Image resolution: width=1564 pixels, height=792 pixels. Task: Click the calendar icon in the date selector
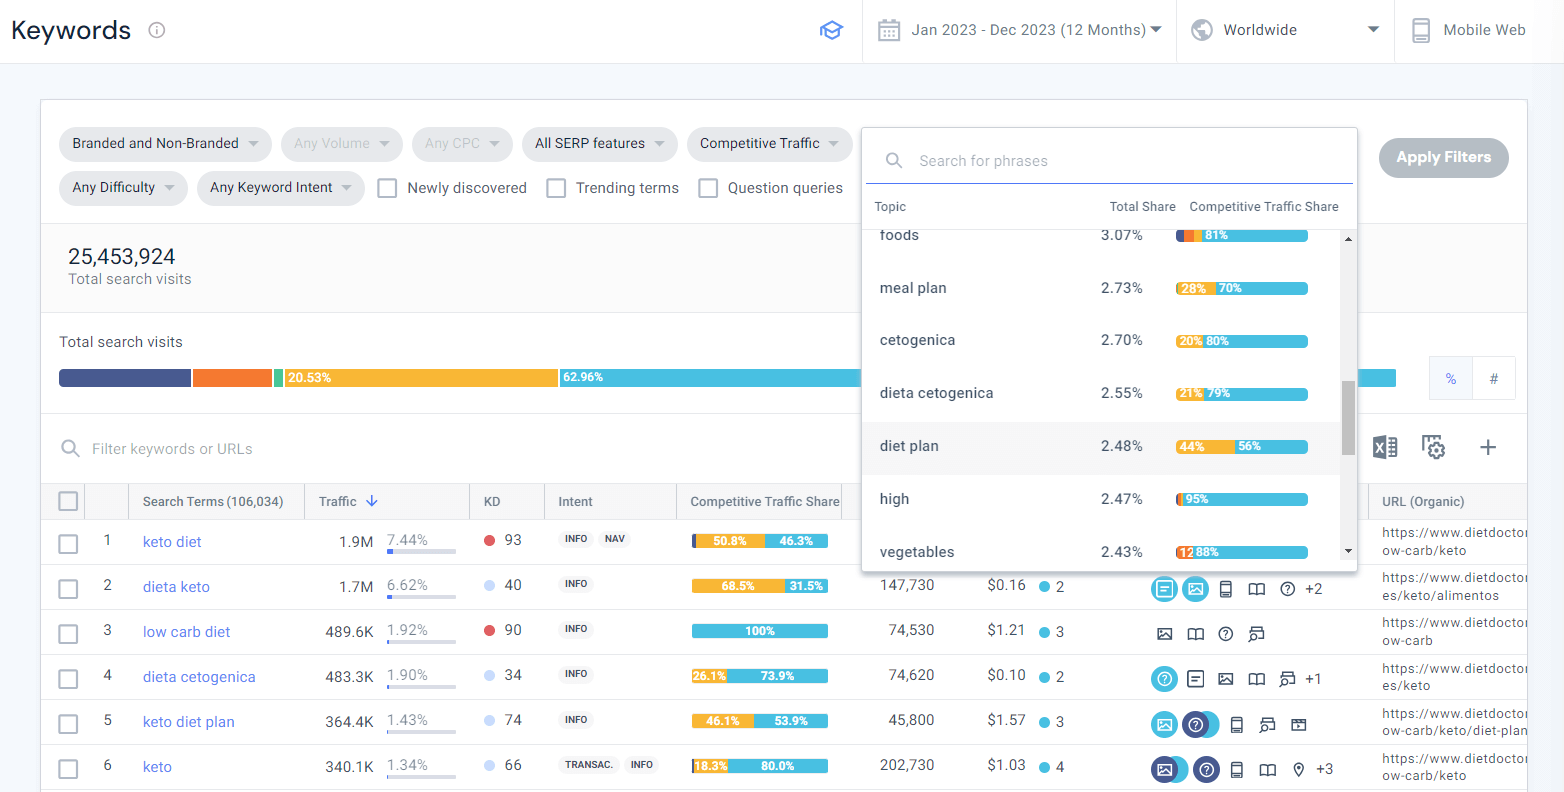click(889, 30)
